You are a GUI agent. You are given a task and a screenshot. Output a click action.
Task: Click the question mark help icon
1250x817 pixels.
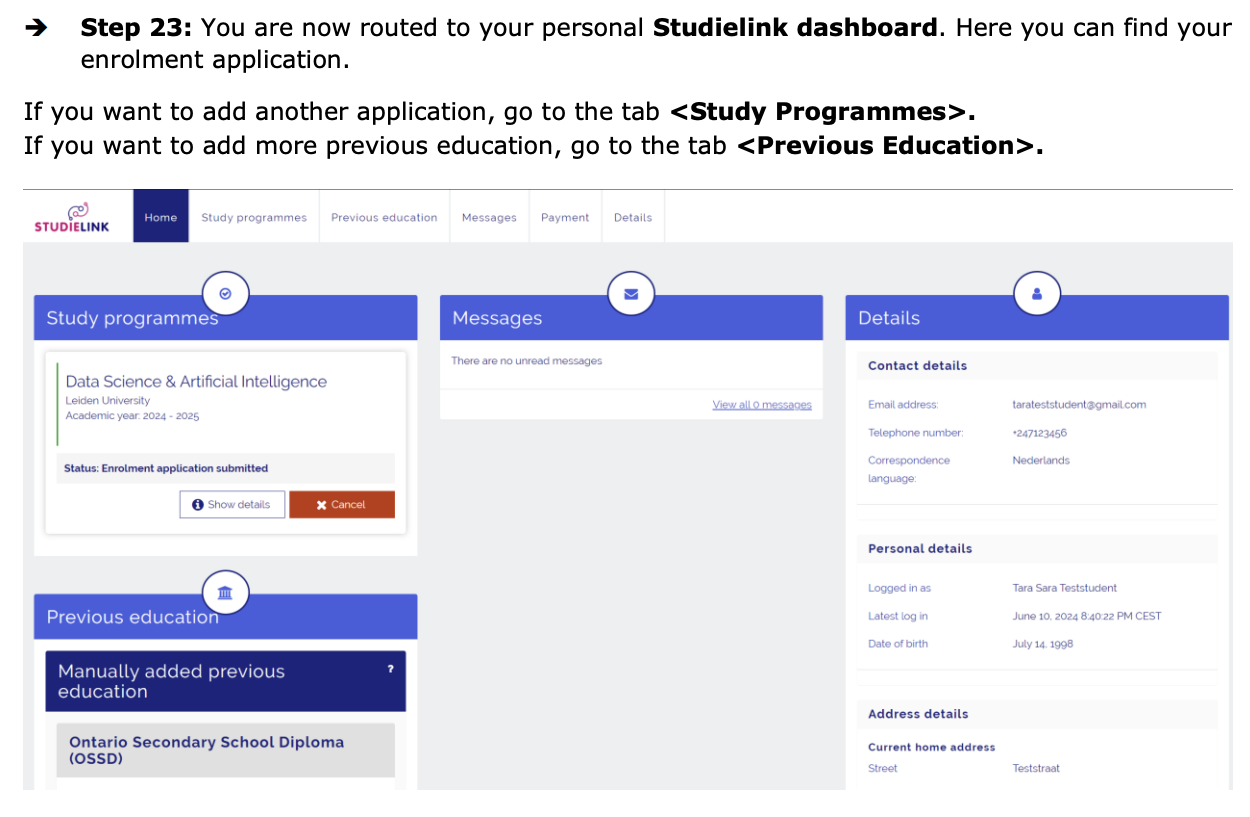(390, 669)
